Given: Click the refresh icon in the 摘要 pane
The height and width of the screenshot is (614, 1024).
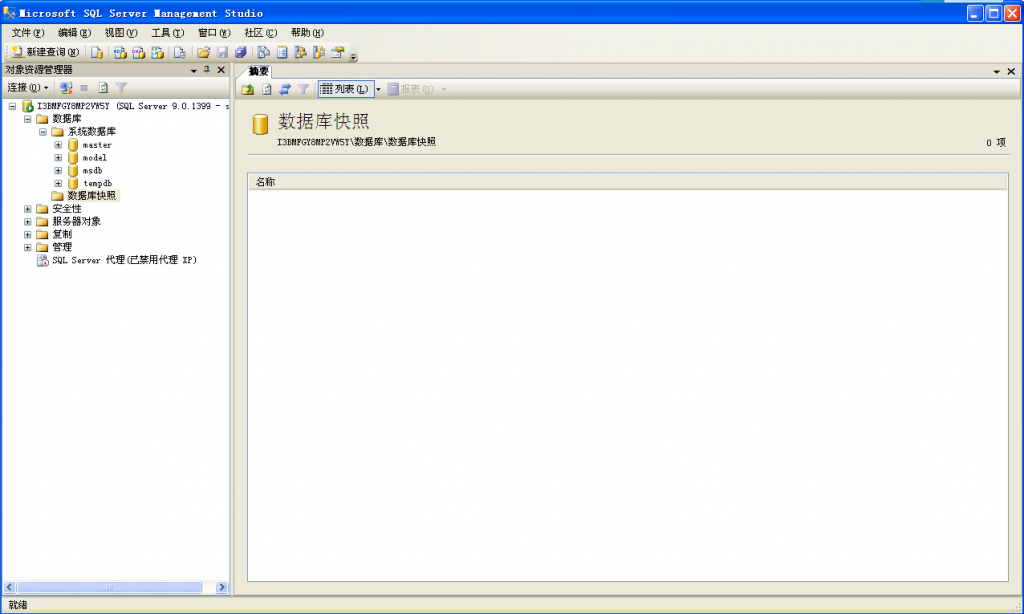Looking at the screenshot, I should (266, 88).
